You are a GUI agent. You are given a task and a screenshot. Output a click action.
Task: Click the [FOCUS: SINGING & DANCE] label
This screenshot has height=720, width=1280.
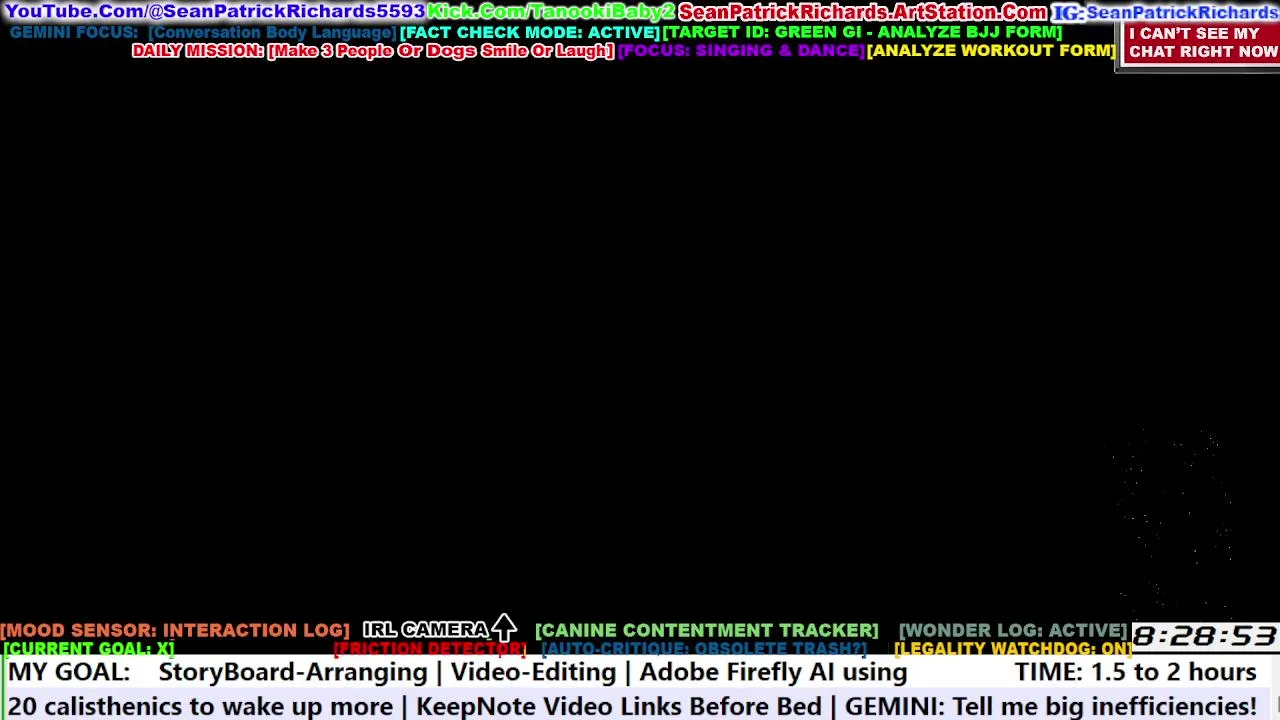741,50
